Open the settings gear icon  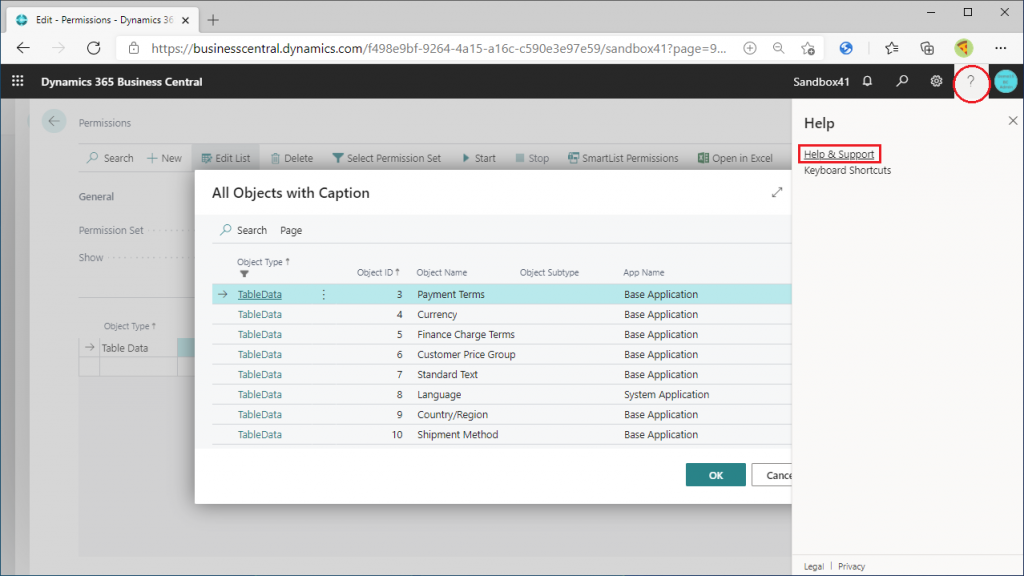click(936, 81)
